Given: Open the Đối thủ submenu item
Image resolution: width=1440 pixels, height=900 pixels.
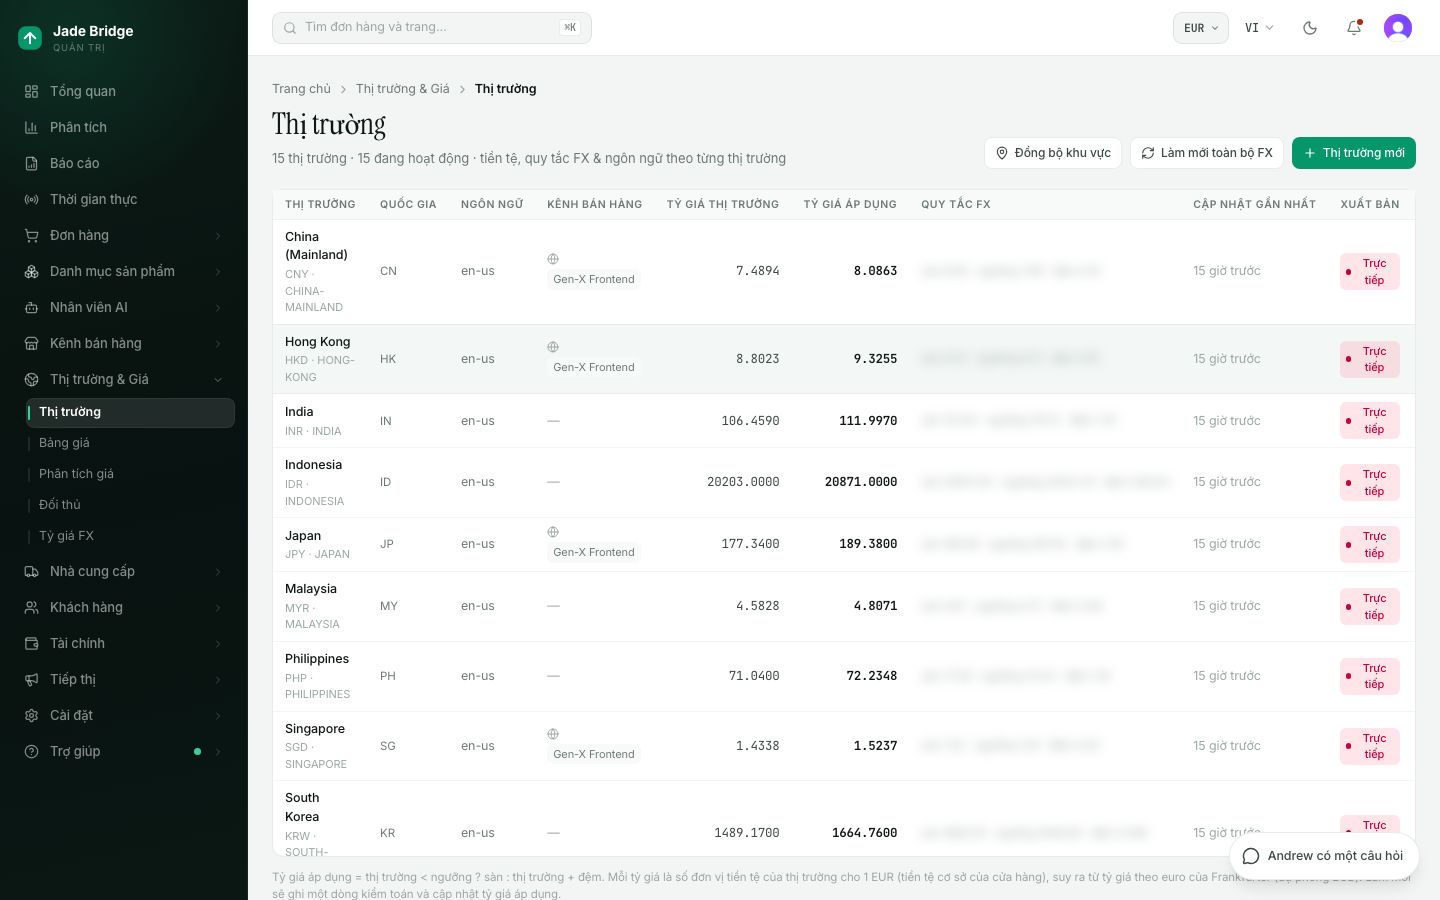Looking at the screenshot, I should pyautogui.click(x=130, y=505).
